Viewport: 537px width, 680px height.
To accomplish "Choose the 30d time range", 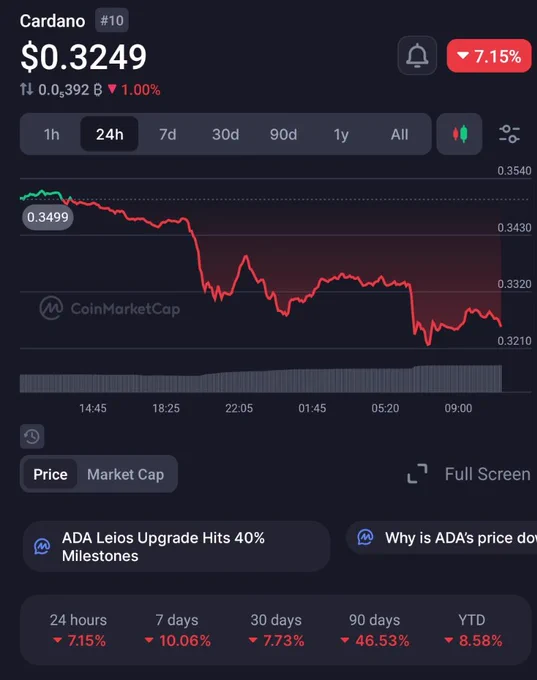I will point(226,134).
